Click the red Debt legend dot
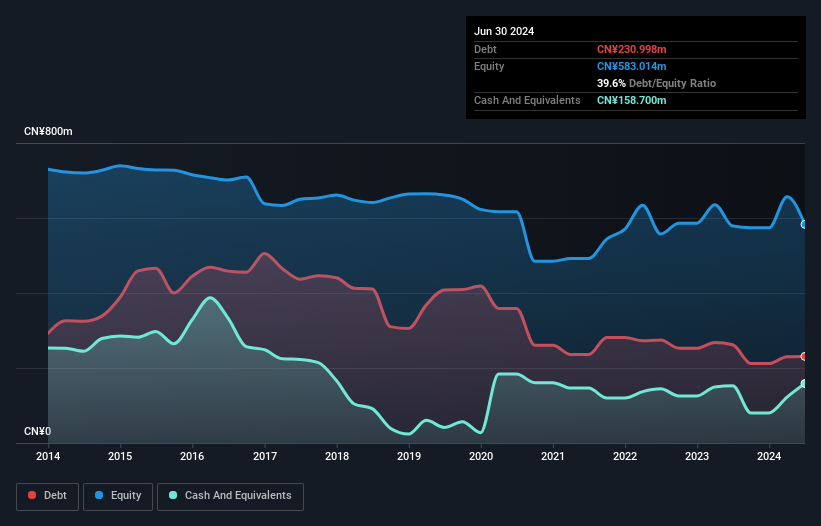Screen dimensions: 821x526 coord(32,495)
